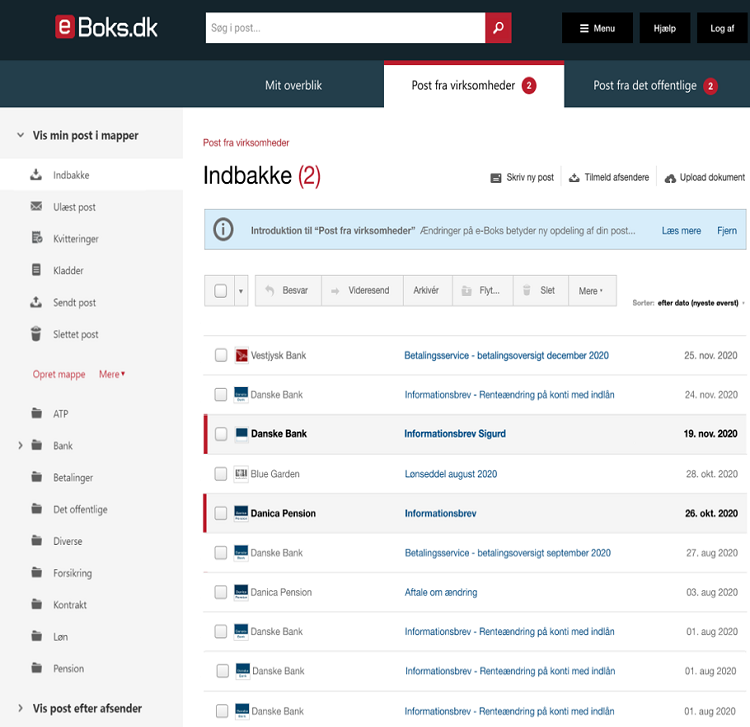
Task: Open the Menu button
Action: [x=597, y=28]
